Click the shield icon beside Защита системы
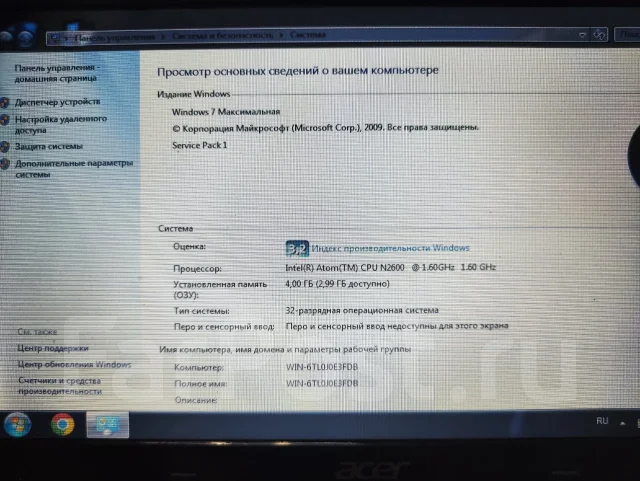Screen dimensions: 640x481 click(5, 147)
